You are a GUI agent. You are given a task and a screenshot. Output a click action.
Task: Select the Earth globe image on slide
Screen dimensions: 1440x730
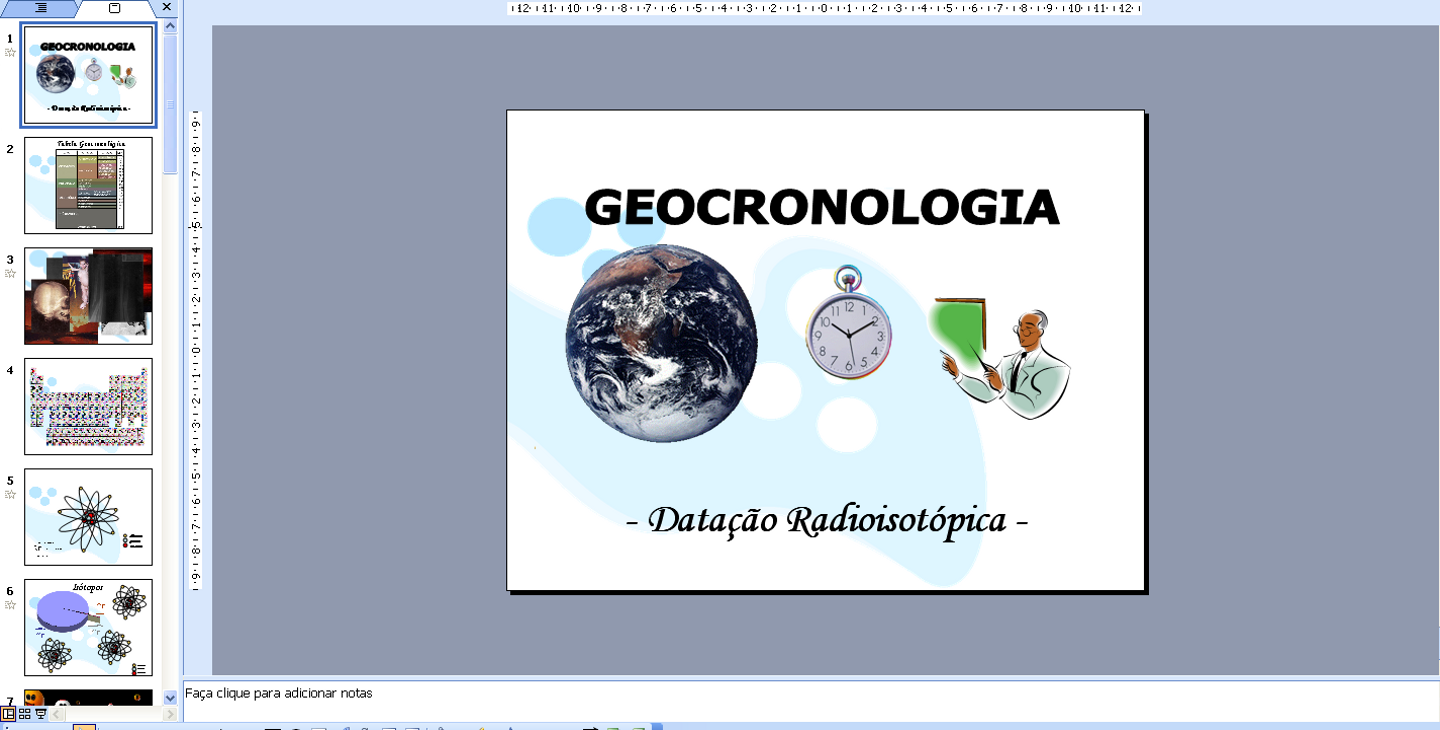(x=661, y=343)
